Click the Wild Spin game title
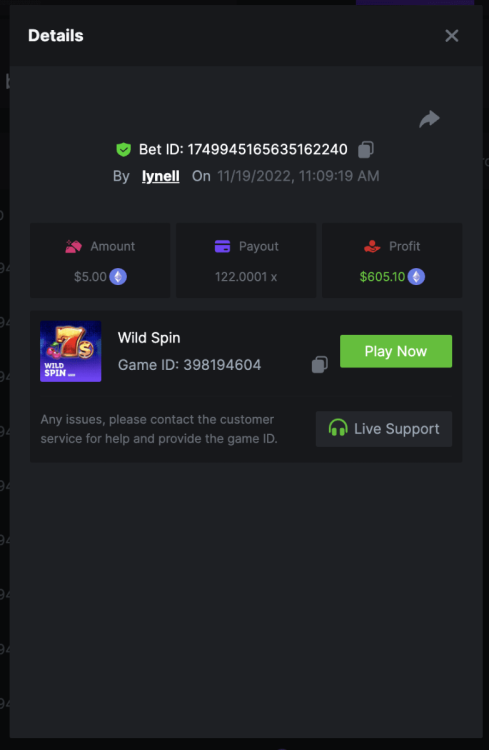 pyautogui.click(x=149, y=338)
